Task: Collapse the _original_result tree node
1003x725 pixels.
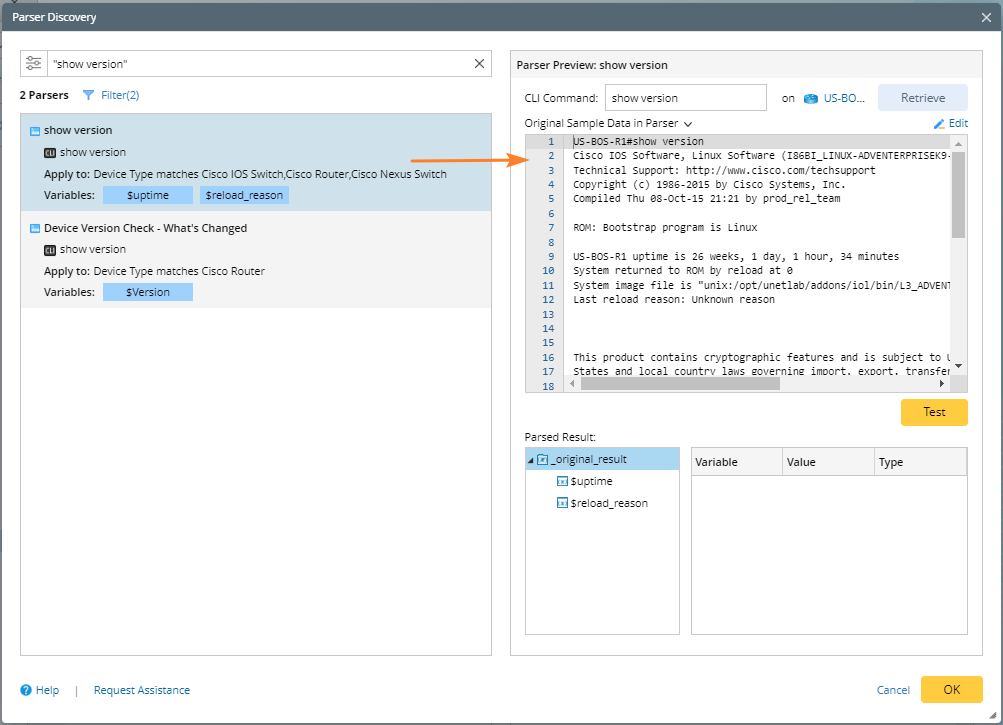Action: pyautogui.click(x=530, y=460)
